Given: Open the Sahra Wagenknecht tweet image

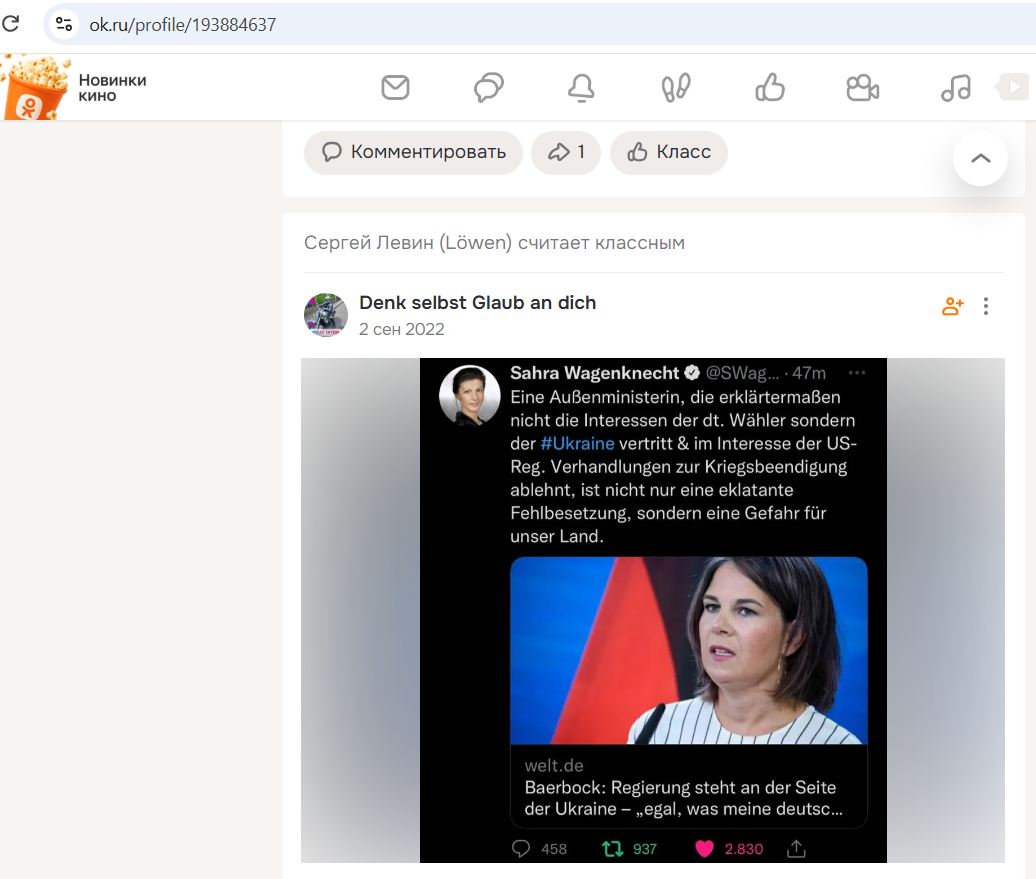Looking at the screenshot, I should [653, 610].
